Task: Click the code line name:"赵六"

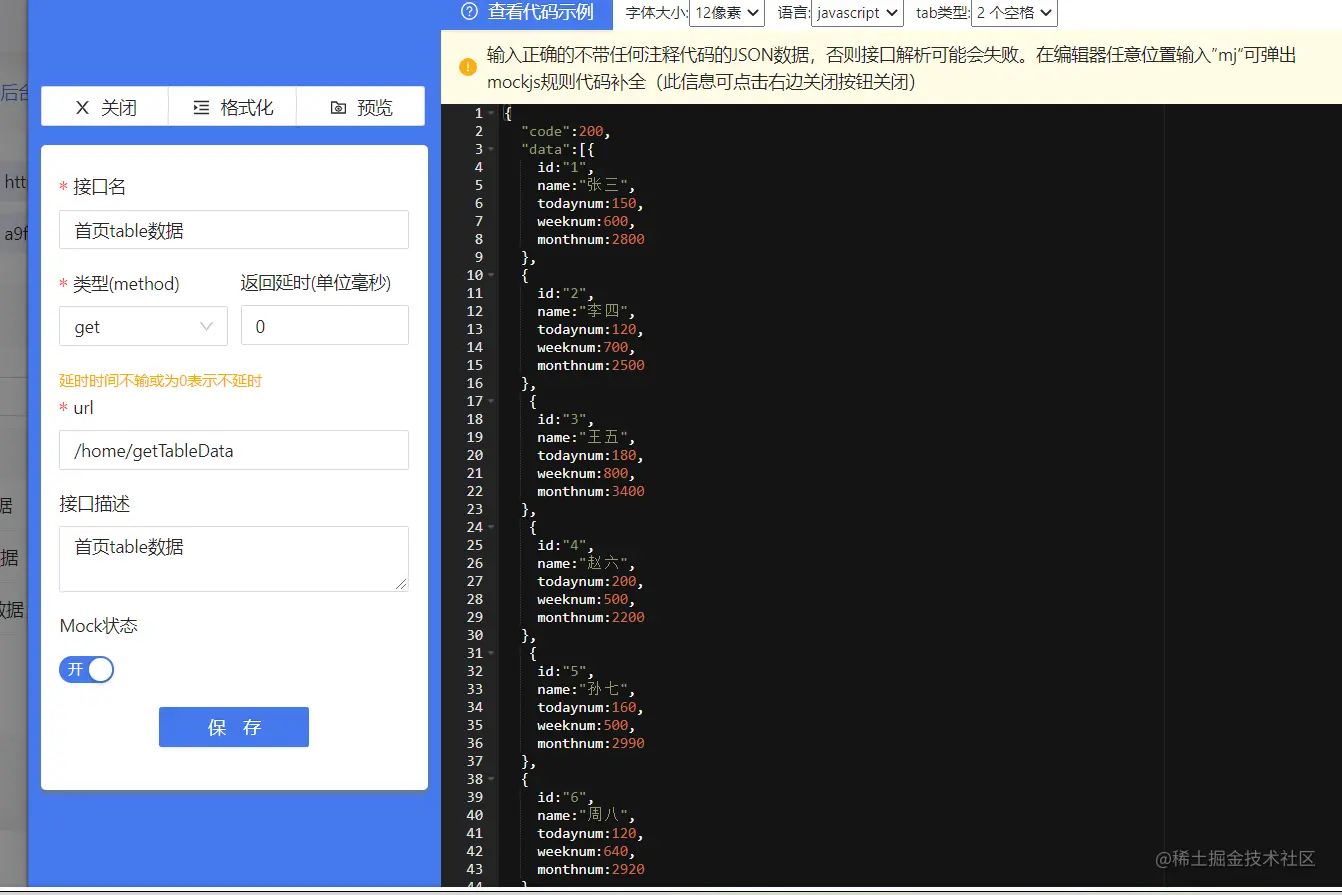Action: [x=586, y=563]
